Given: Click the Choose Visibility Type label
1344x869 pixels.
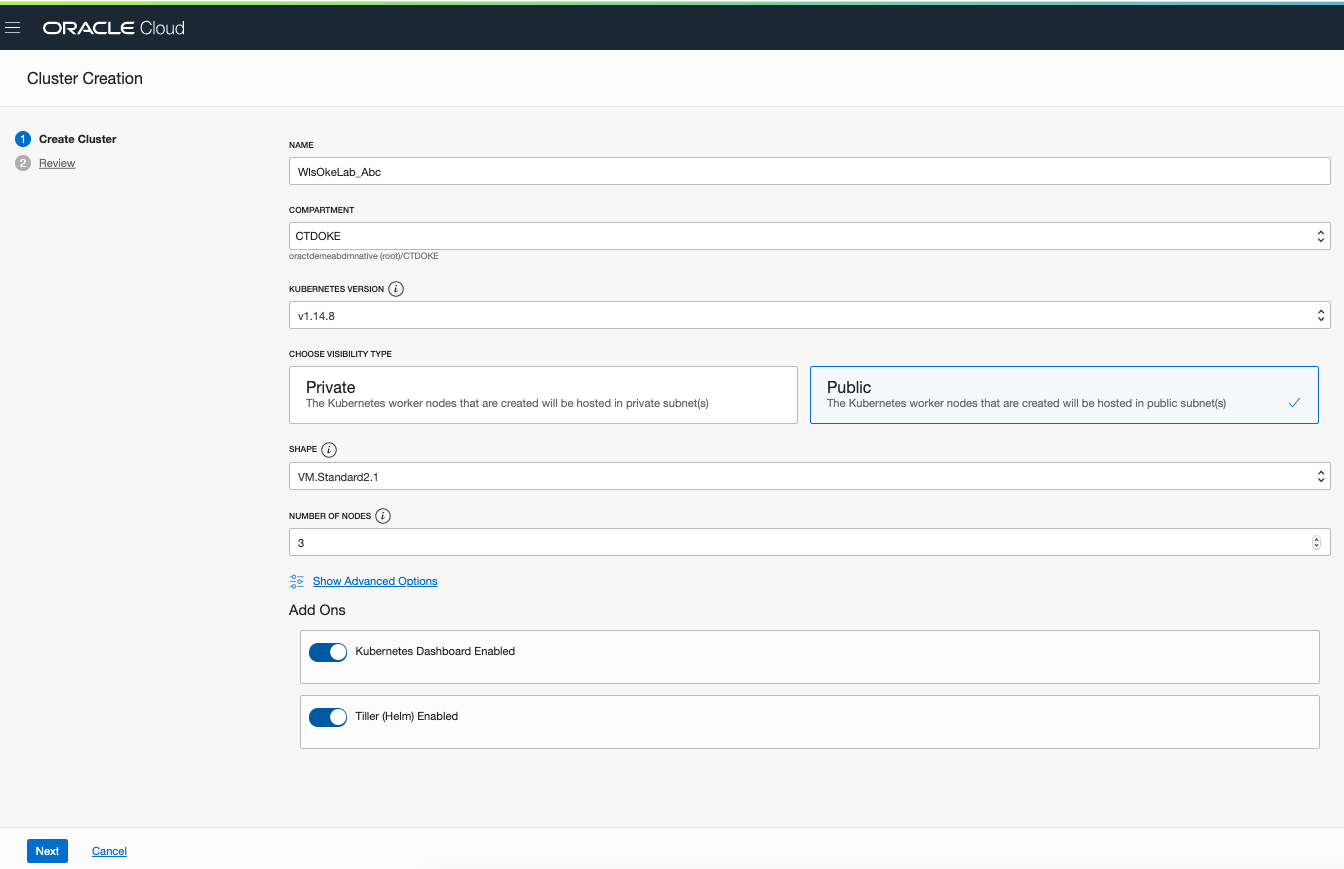Looking at the screenshot, I should 340,354.
